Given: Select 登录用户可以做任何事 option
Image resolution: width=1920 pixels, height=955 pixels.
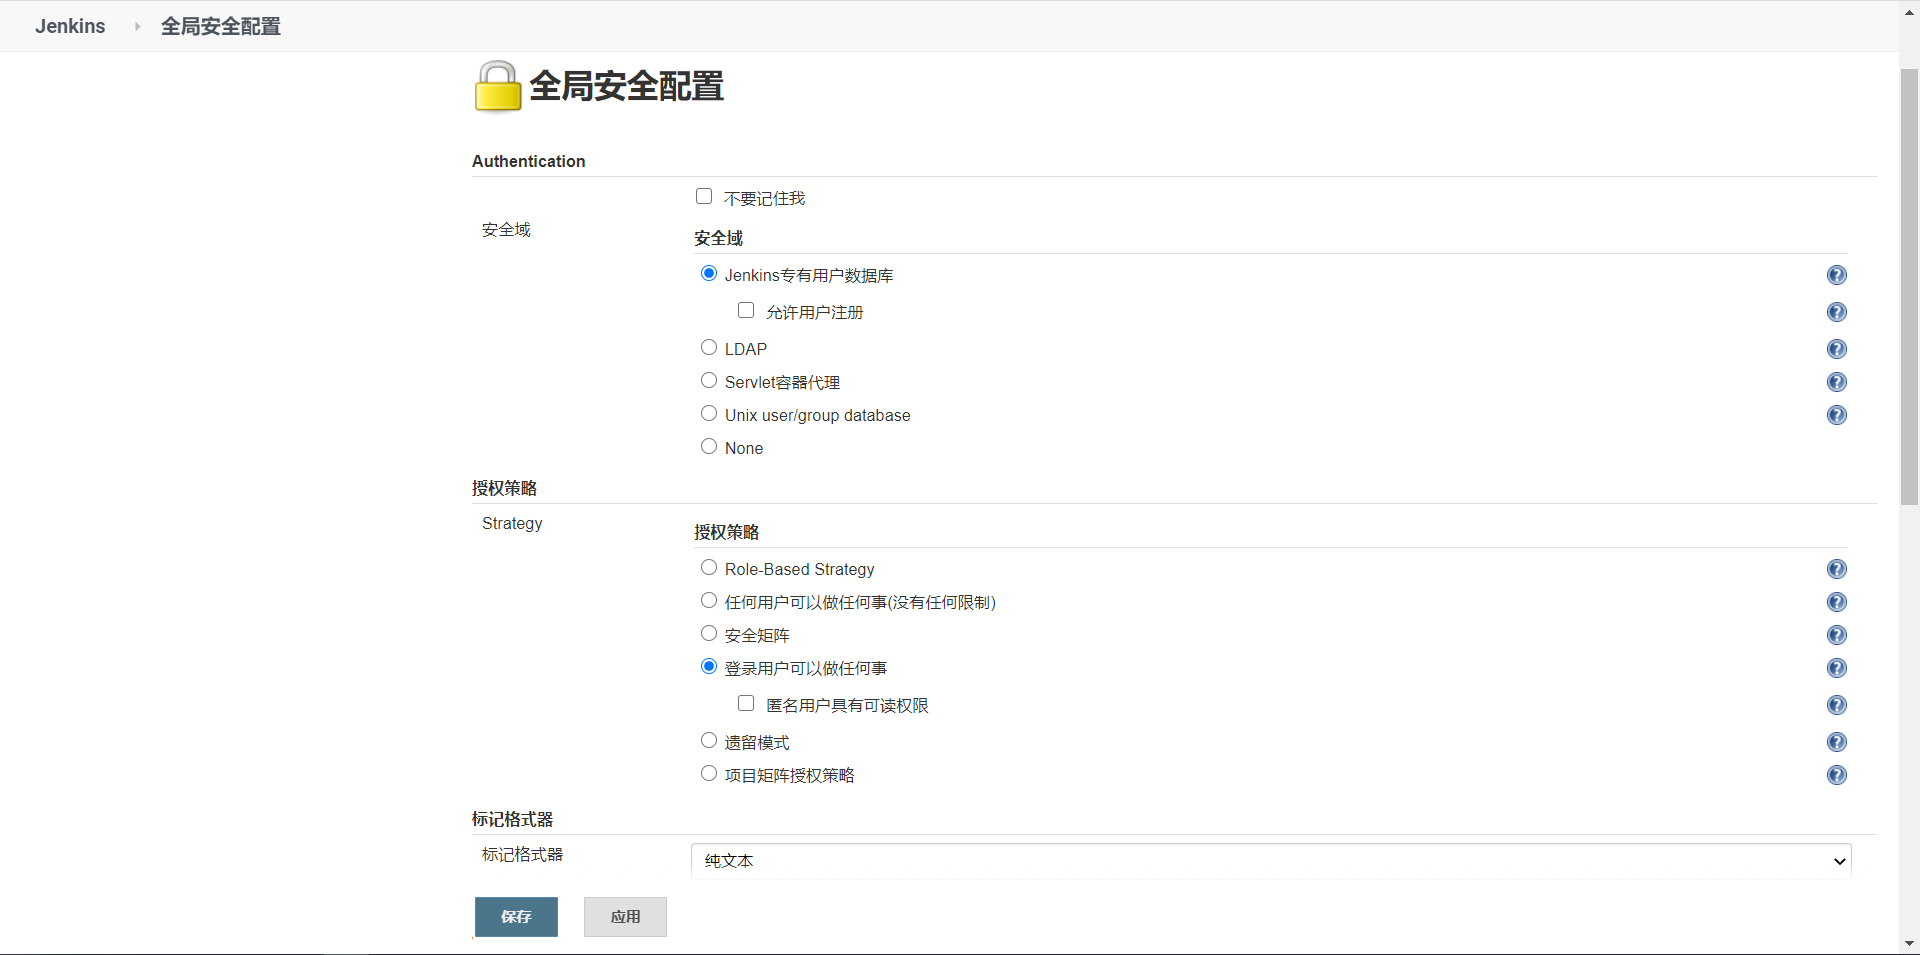Looking at the screenshot, I should (x=709, y=666).
